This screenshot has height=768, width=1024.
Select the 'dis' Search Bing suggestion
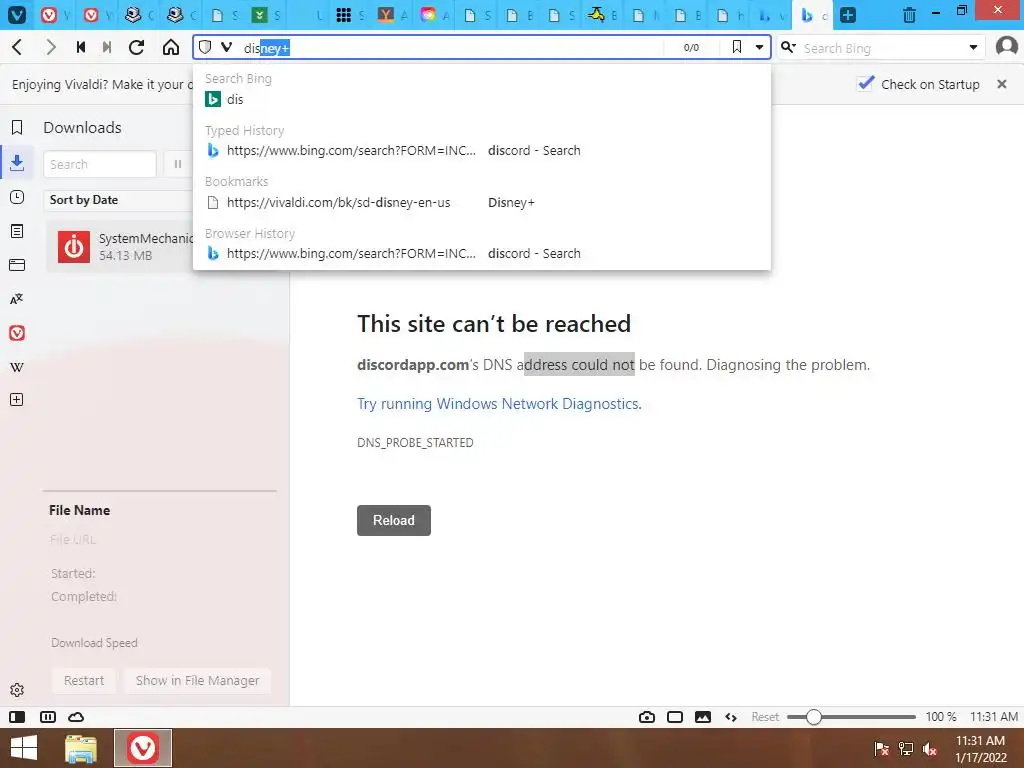tap(481, 99)
